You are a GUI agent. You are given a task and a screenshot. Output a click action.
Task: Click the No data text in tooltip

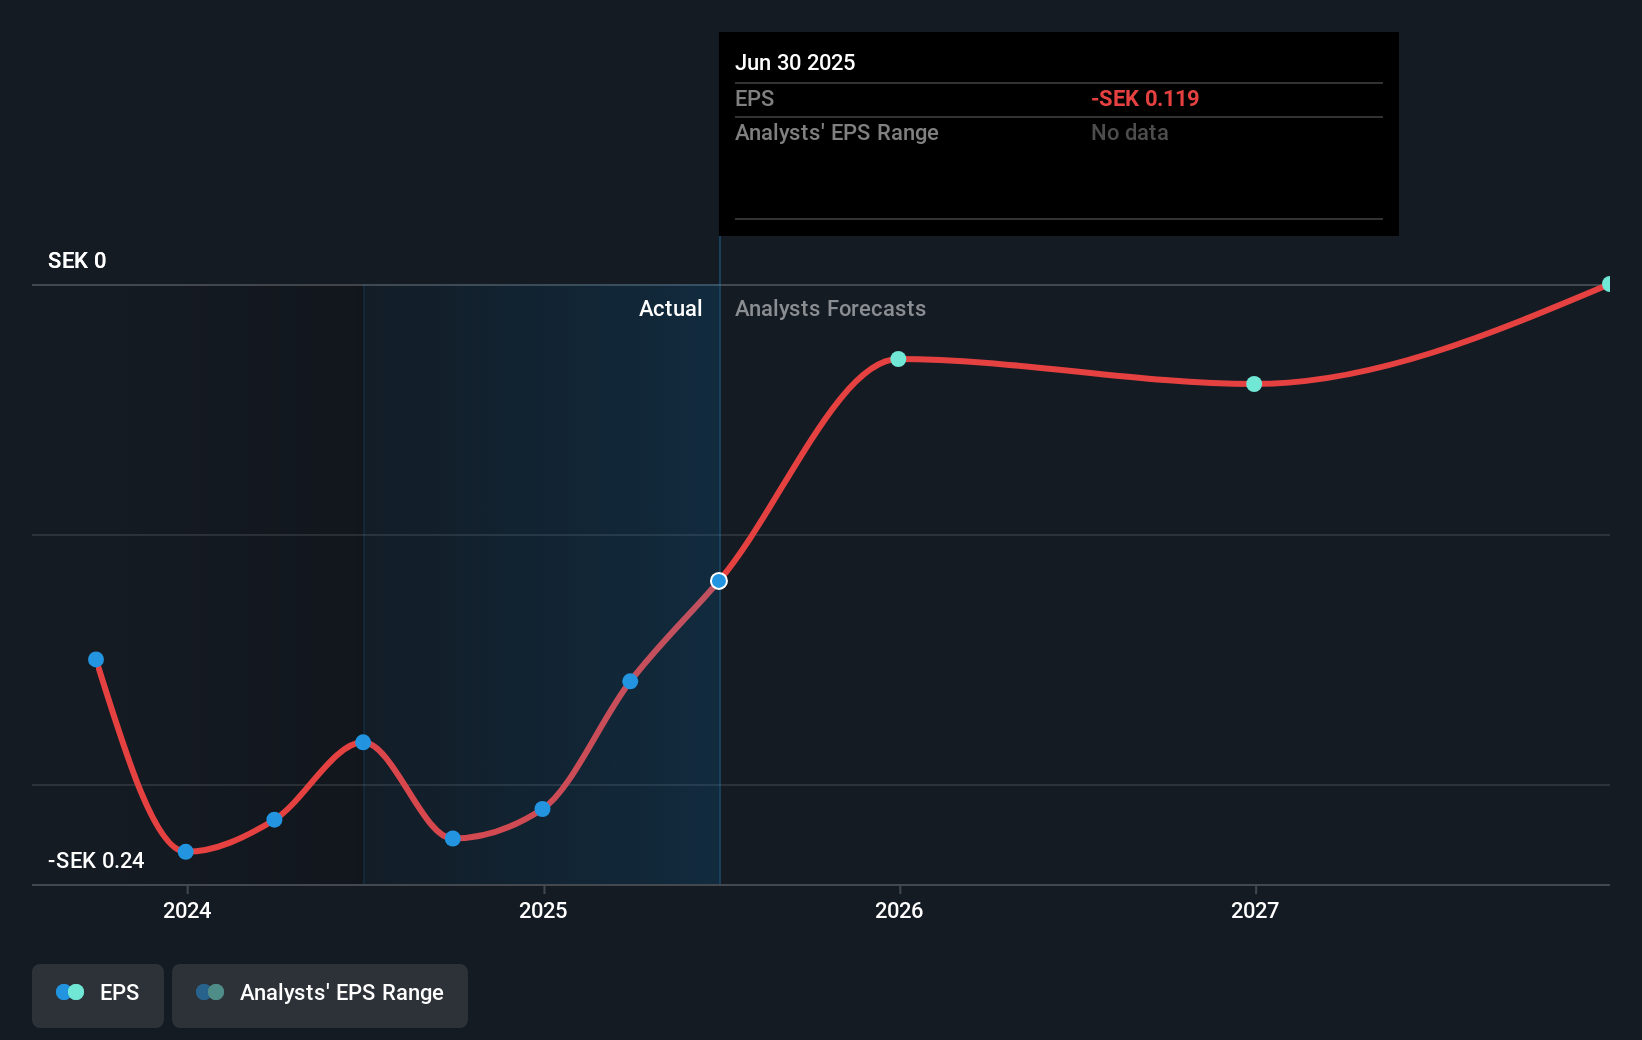point(1129,132)
